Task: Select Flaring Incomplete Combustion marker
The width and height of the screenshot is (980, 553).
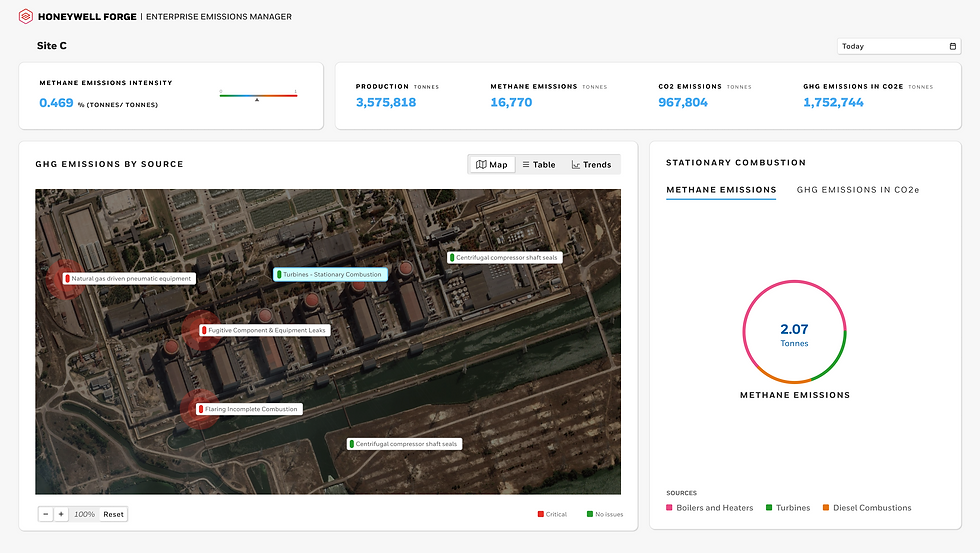Action: click(x=249, y=409)
